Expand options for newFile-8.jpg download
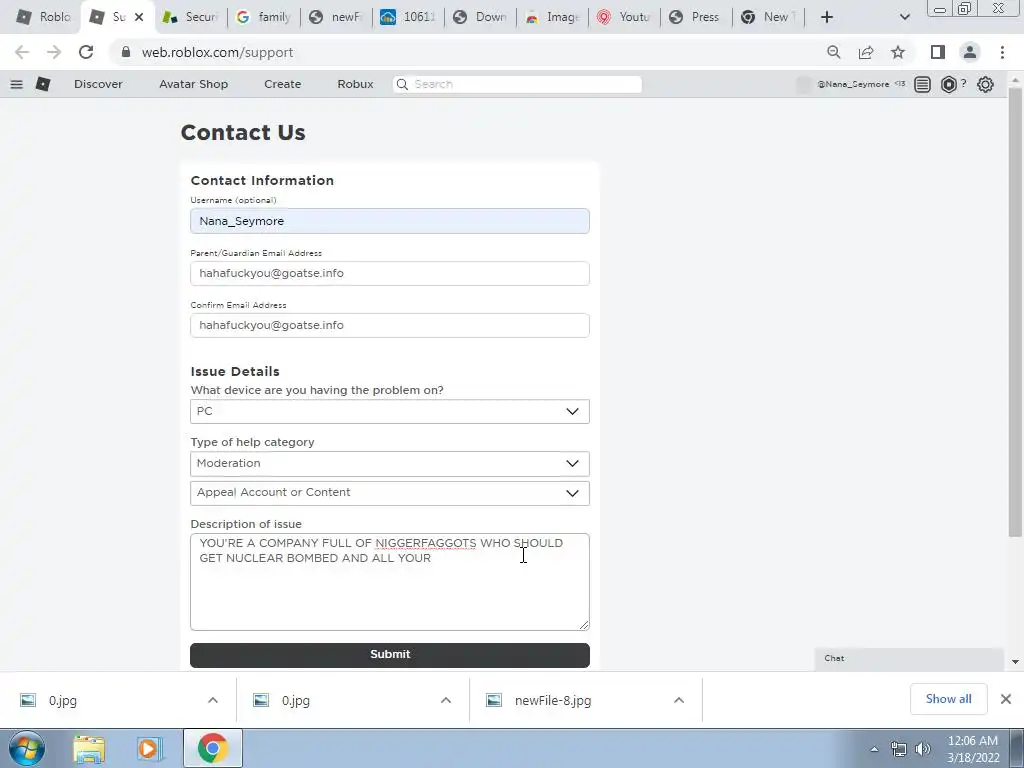1024x768 pixels. coord(679,700)
